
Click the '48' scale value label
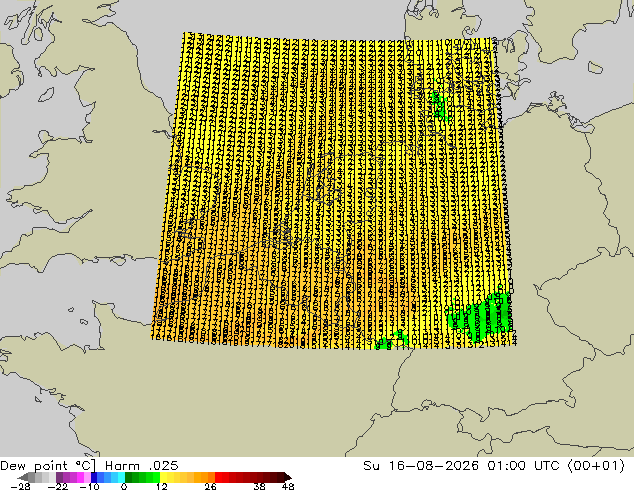coord(288,486)
